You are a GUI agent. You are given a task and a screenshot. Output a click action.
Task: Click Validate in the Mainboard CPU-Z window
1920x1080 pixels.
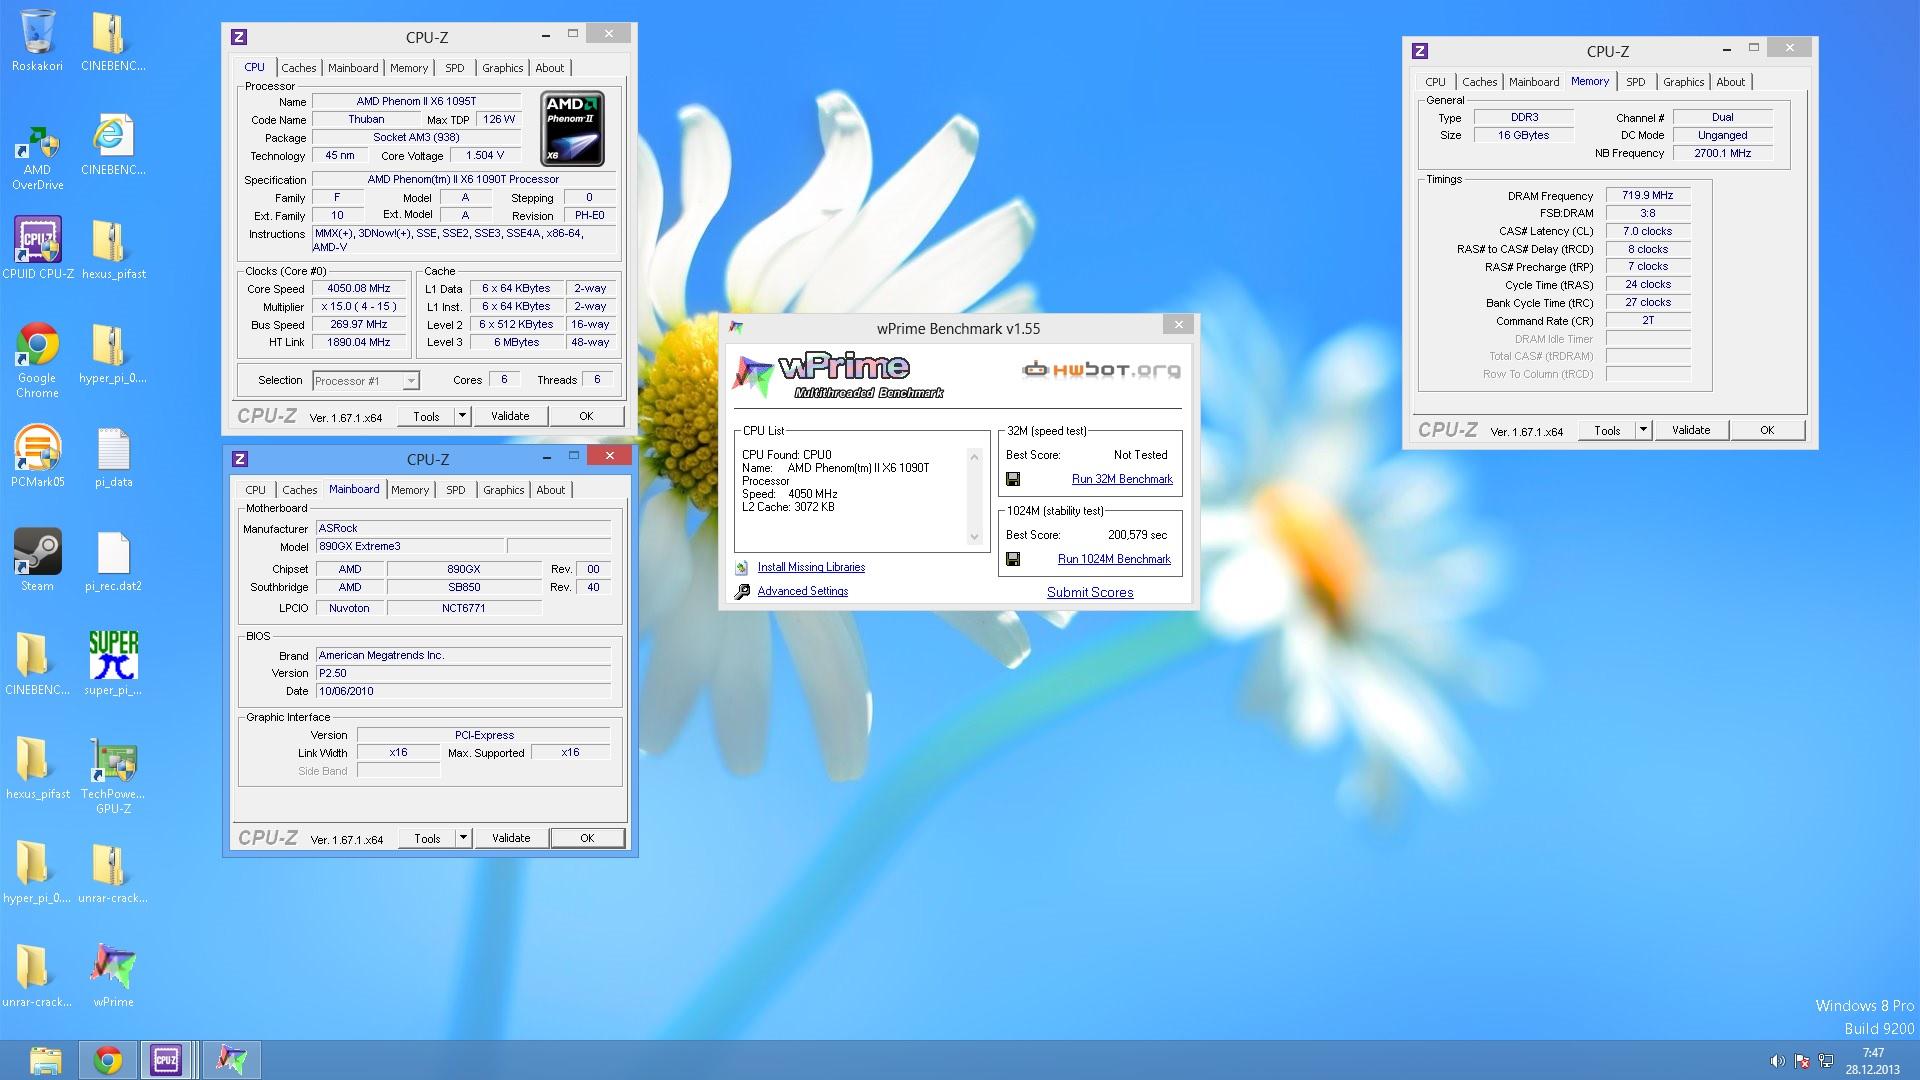tap(511, 838)
